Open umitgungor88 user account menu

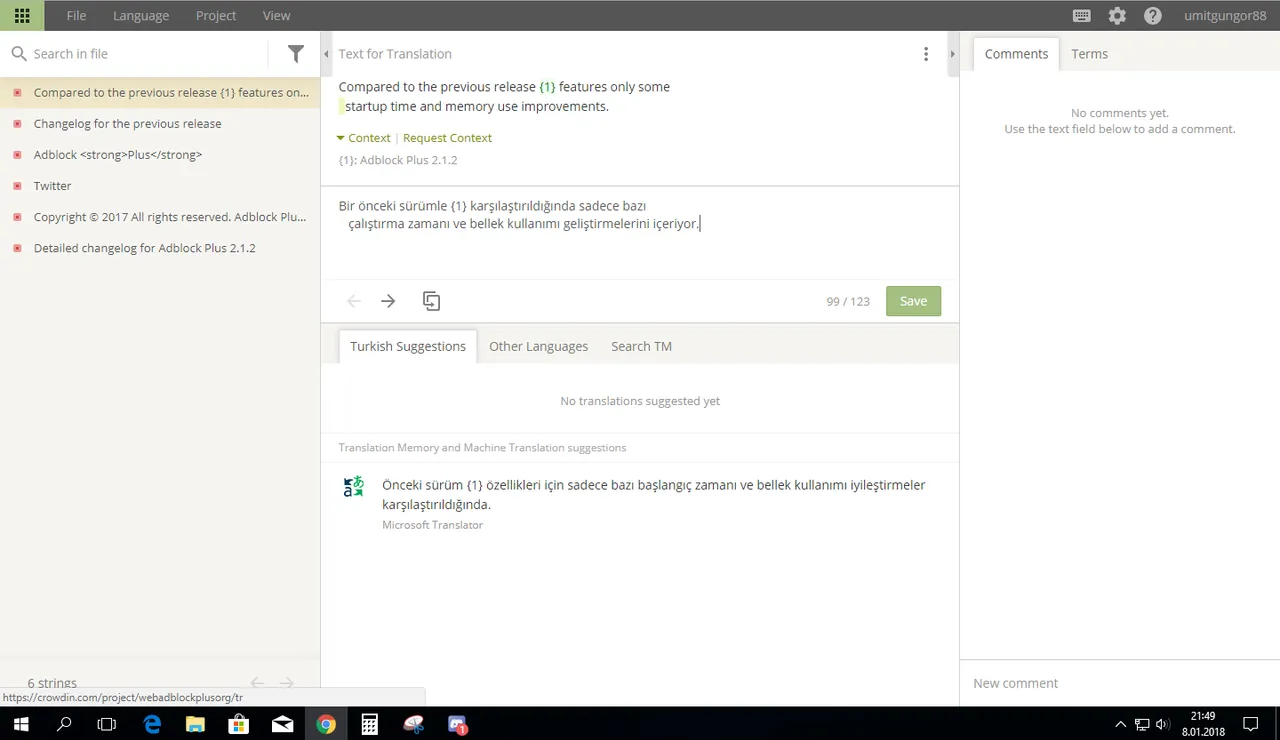[1224, 15]
